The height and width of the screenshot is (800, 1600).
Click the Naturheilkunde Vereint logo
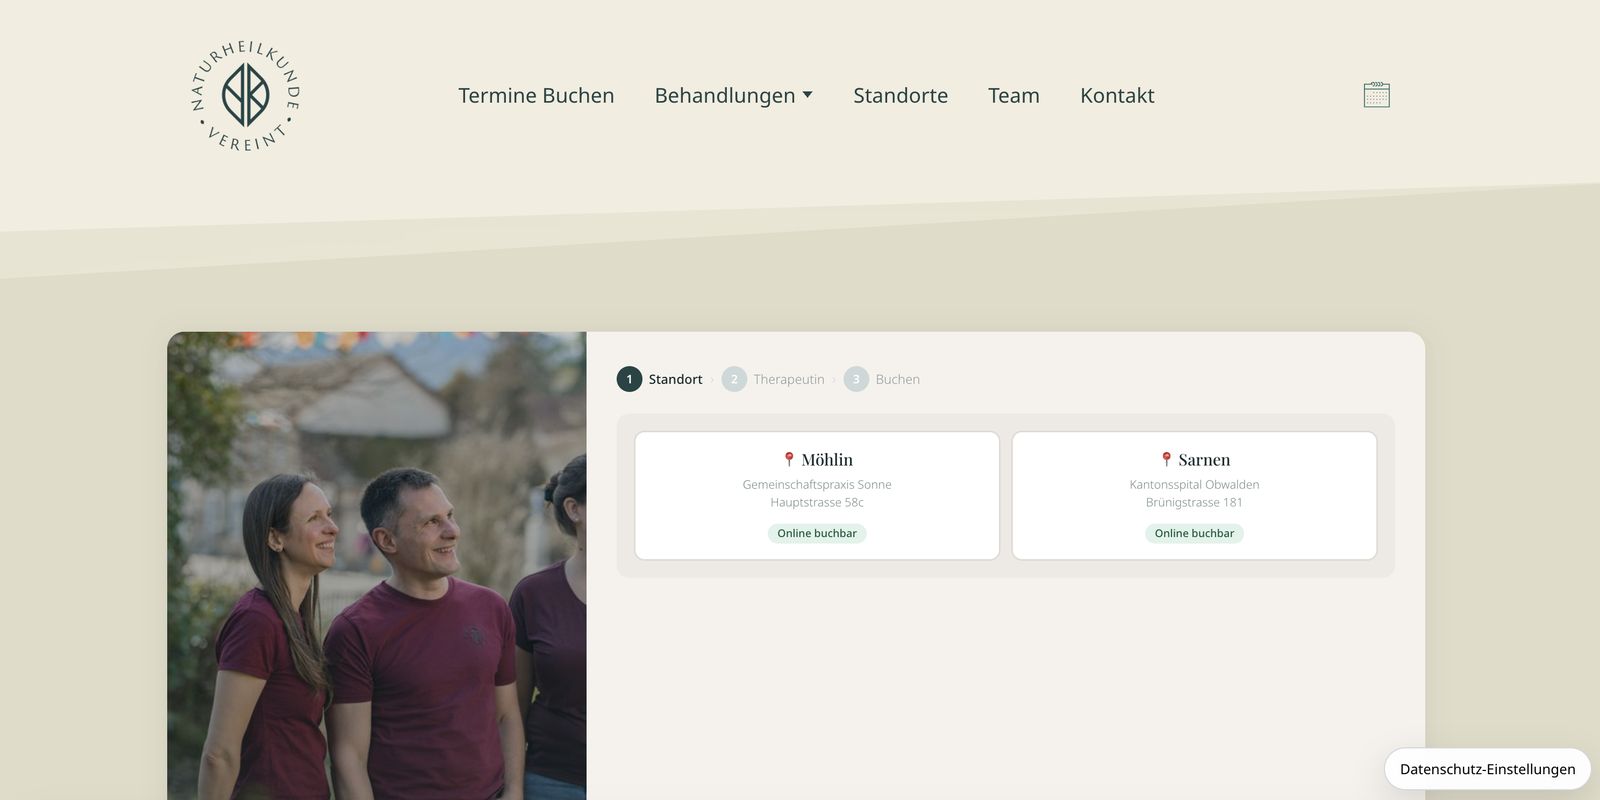(245, 96)
